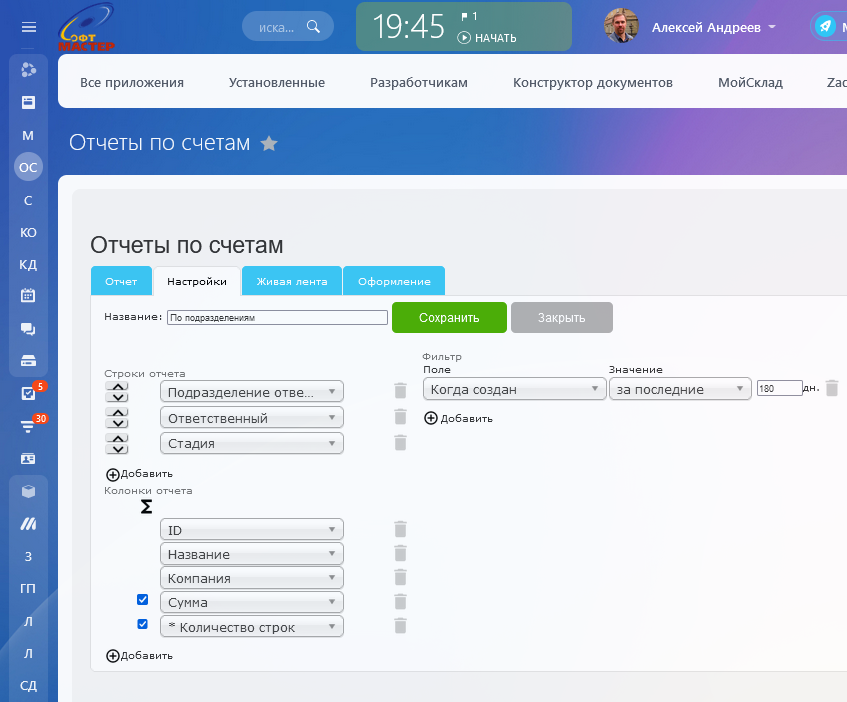Screen dimensions: 847x702
Task: Start the workday with НАЧАТЬ
Action: coord(487,38)
